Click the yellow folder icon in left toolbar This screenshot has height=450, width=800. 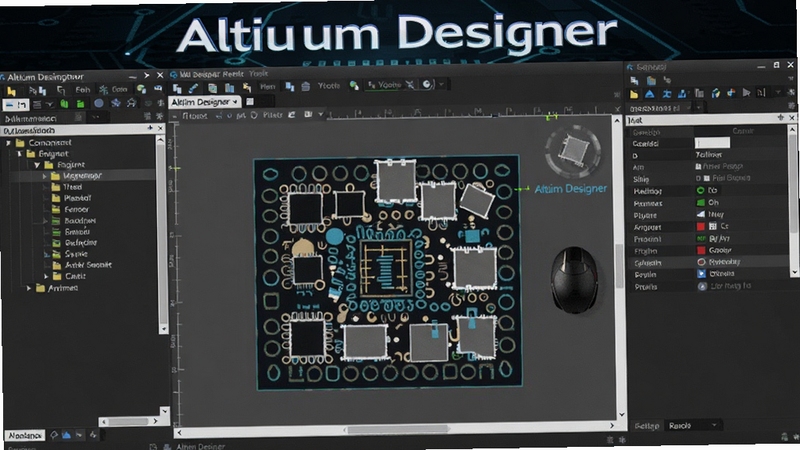[x=11, y=91]
